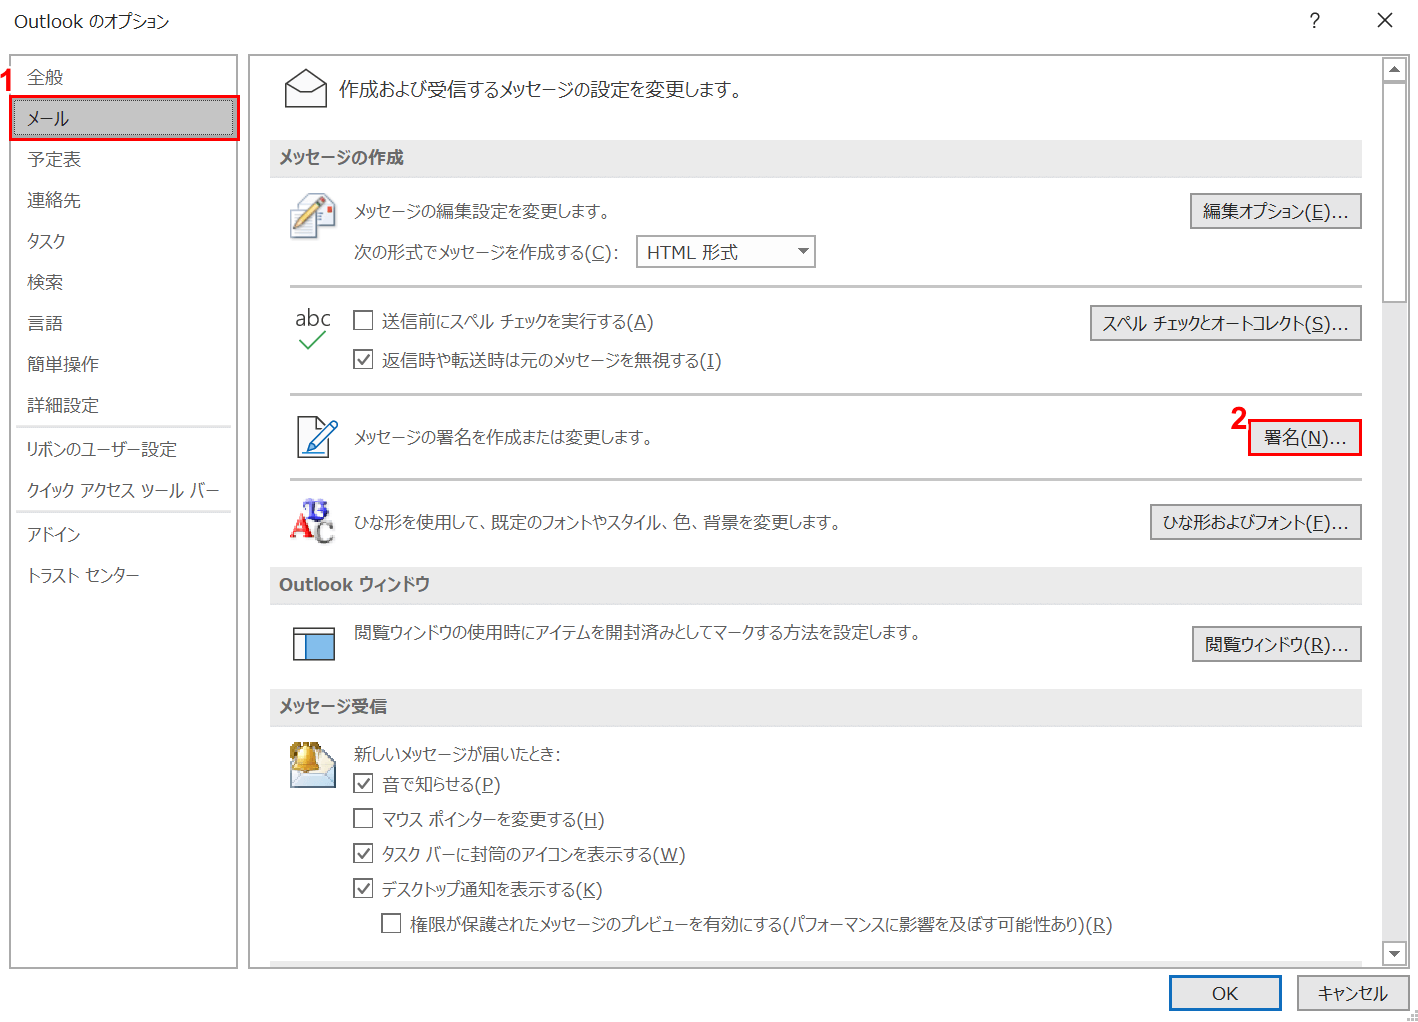Screen dimensions: 1418x1022
Task: Click キャンセル button
Action: (x=1352, y=993)
